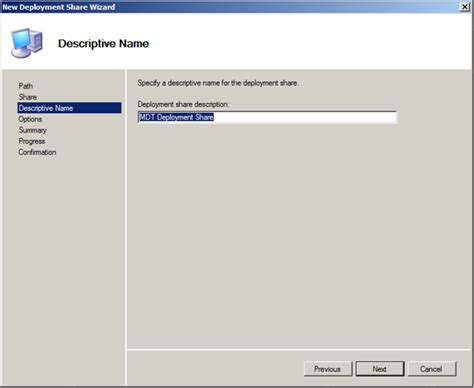Select the Path step in sidebar
Viewport: 474px width, 388px height.
(26, 86)
